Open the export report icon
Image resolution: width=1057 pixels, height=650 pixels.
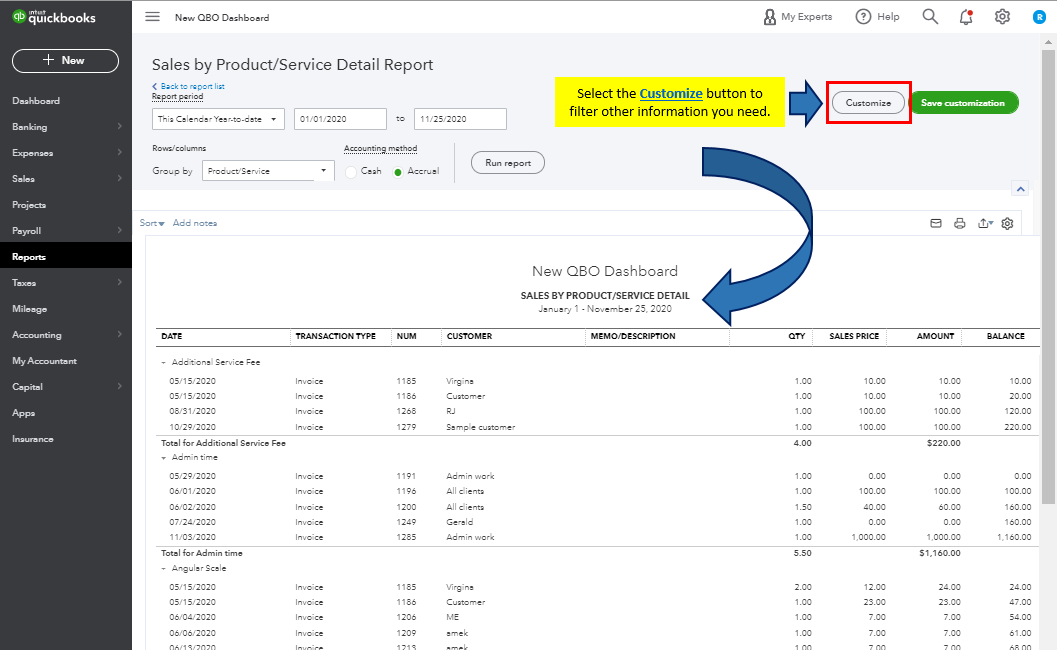click(x=985, y=223)
